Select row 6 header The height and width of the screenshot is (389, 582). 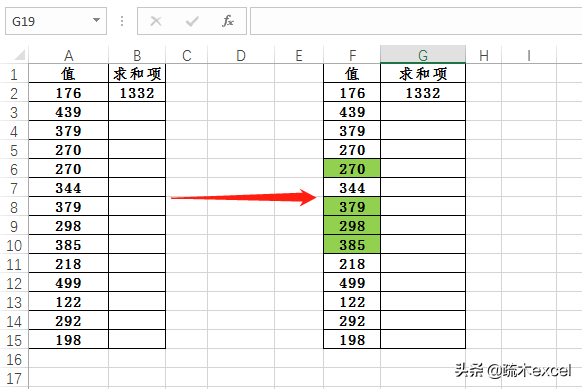coord(14,169)
